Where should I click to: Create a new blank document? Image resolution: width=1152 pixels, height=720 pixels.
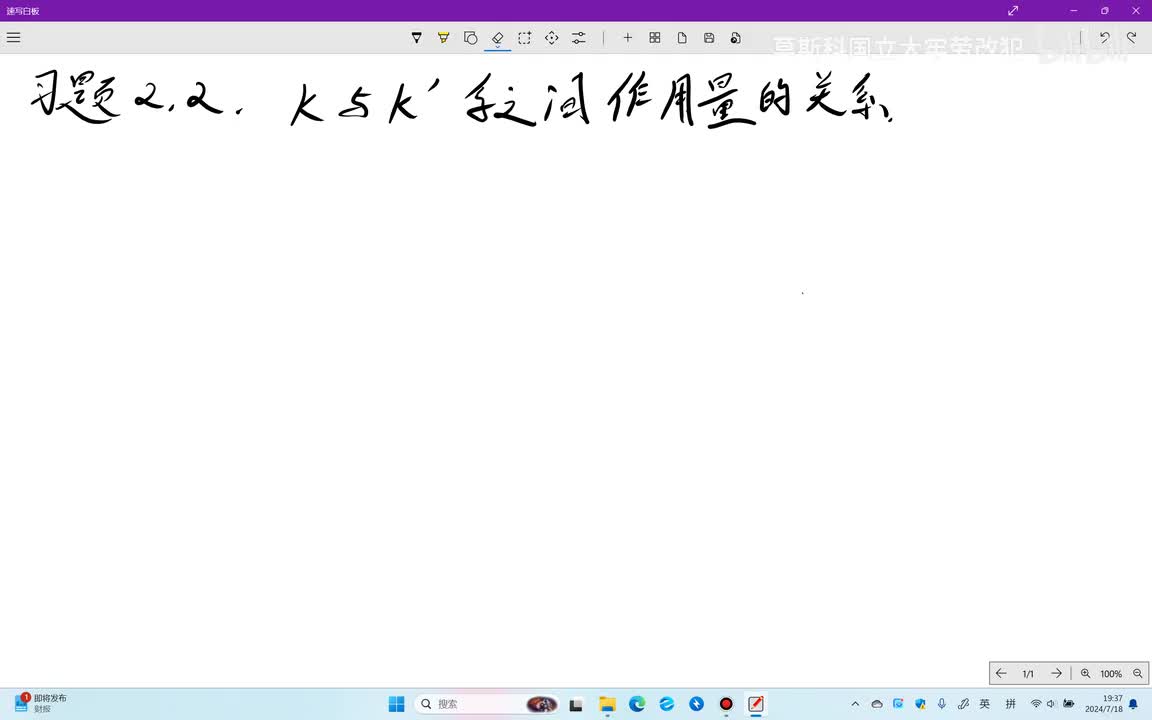click(682, 37)
